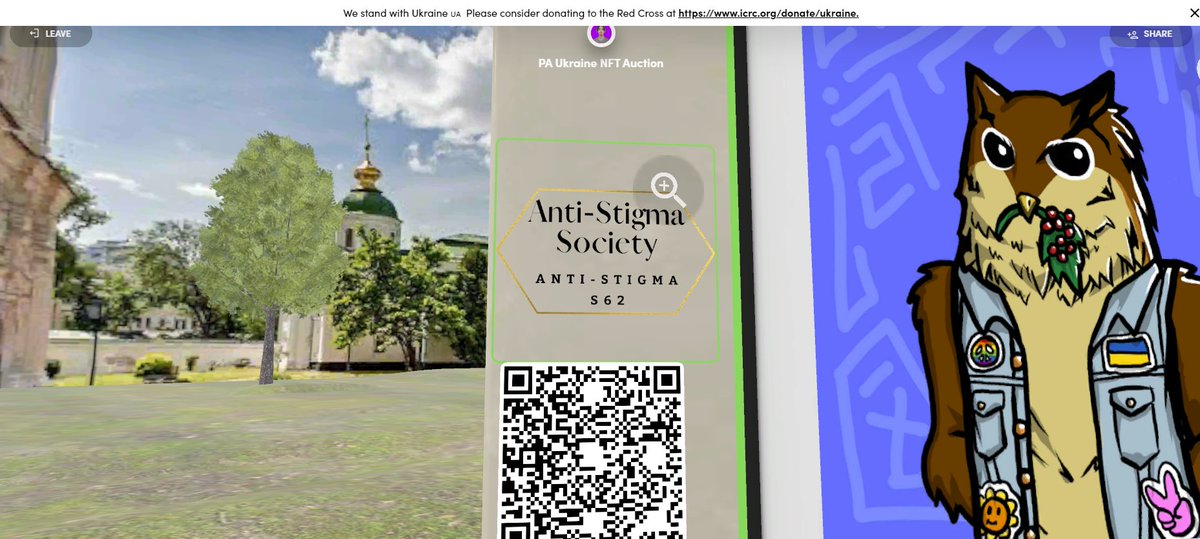Click the 'We stand with Ukraine' banner text
This screenshot has width=1200, height=539.
tap(395, 13)
